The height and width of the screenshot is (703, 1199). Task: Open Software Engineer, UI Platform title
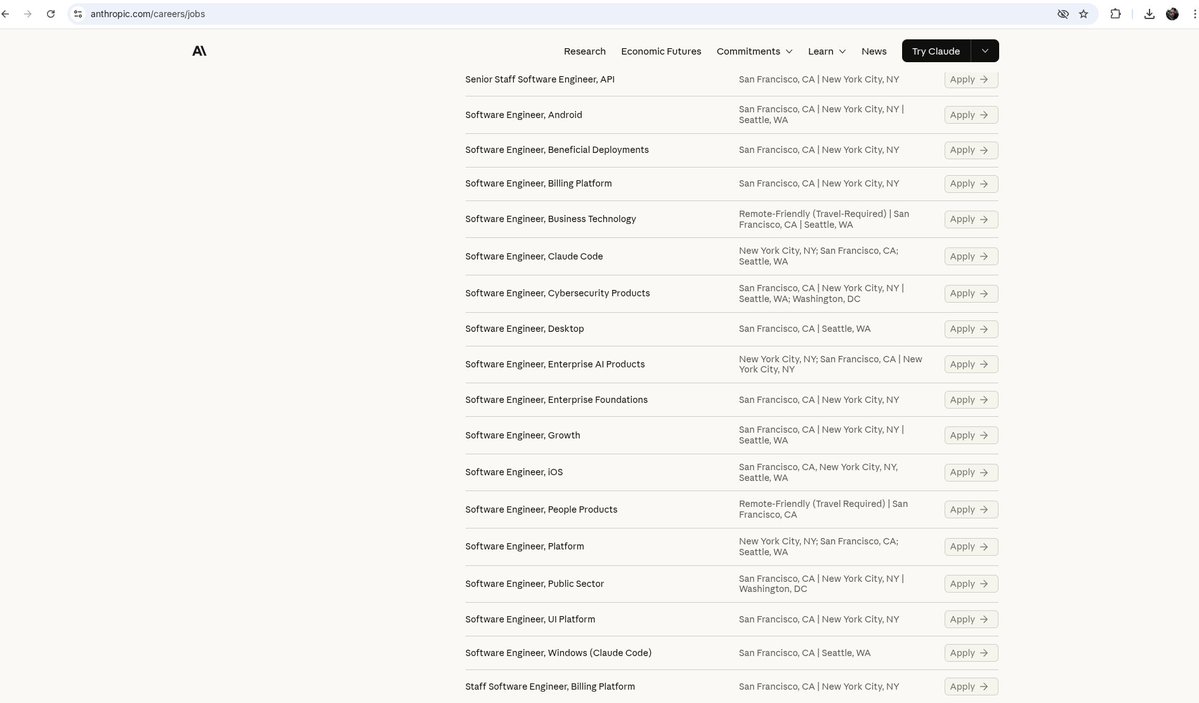click(530, 620)
